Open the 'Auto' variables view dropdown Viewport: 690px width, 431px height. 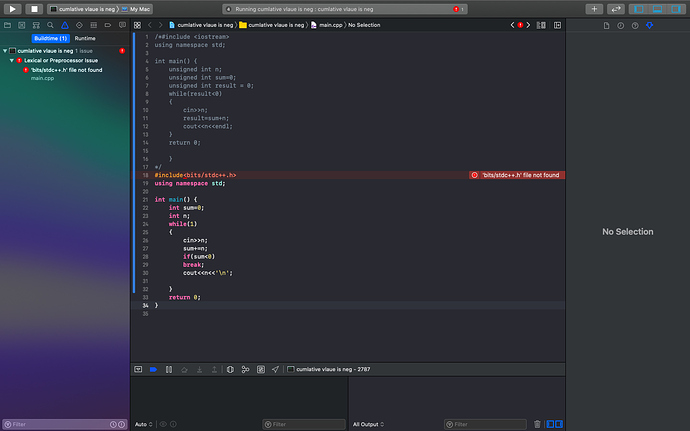point(143,424)
